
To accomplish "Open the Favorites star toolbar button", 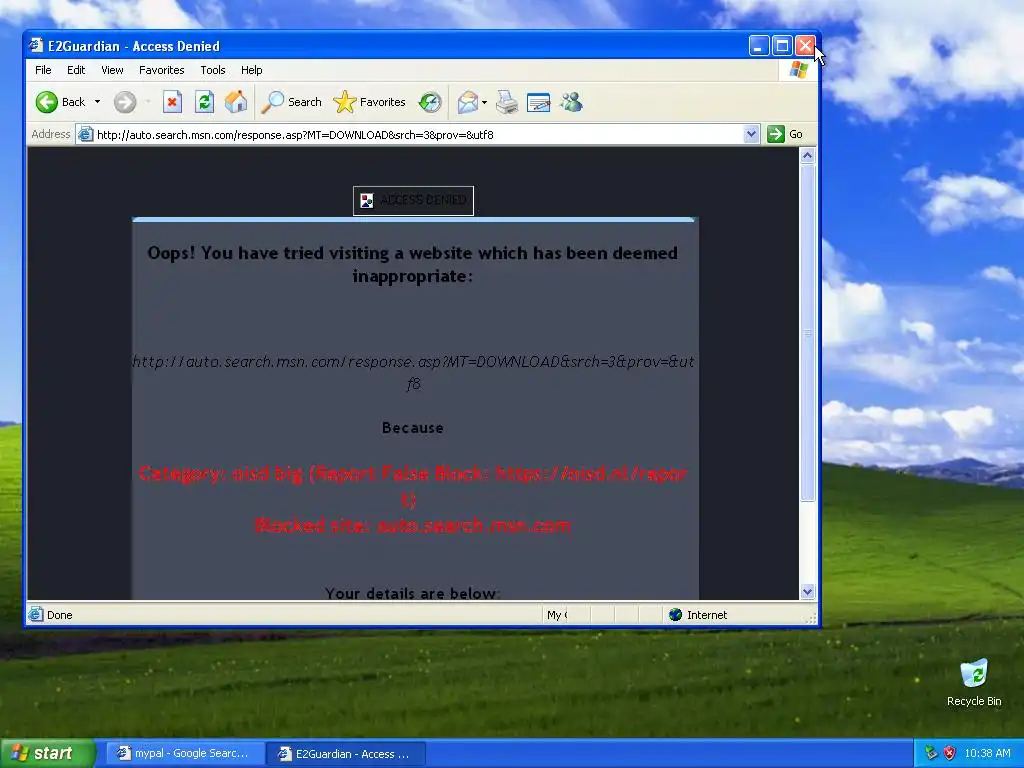I will [369, 102].
